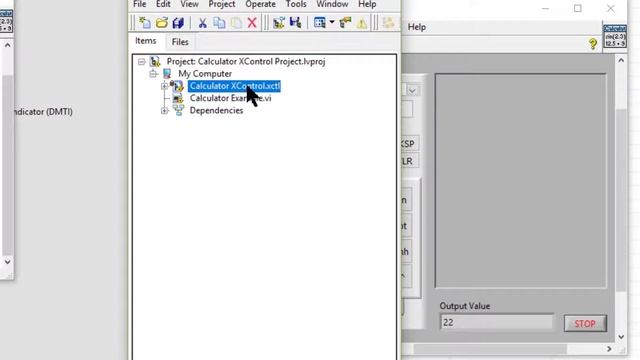Click the large gray display area in VI
The height and width of the screenshot is (360, 640).
[521, 181]
